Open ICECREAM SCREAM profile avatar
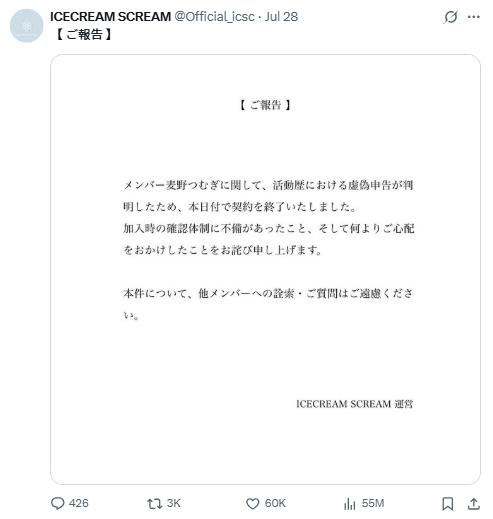This screenshot has height=519, width=493. pos(27,26)
